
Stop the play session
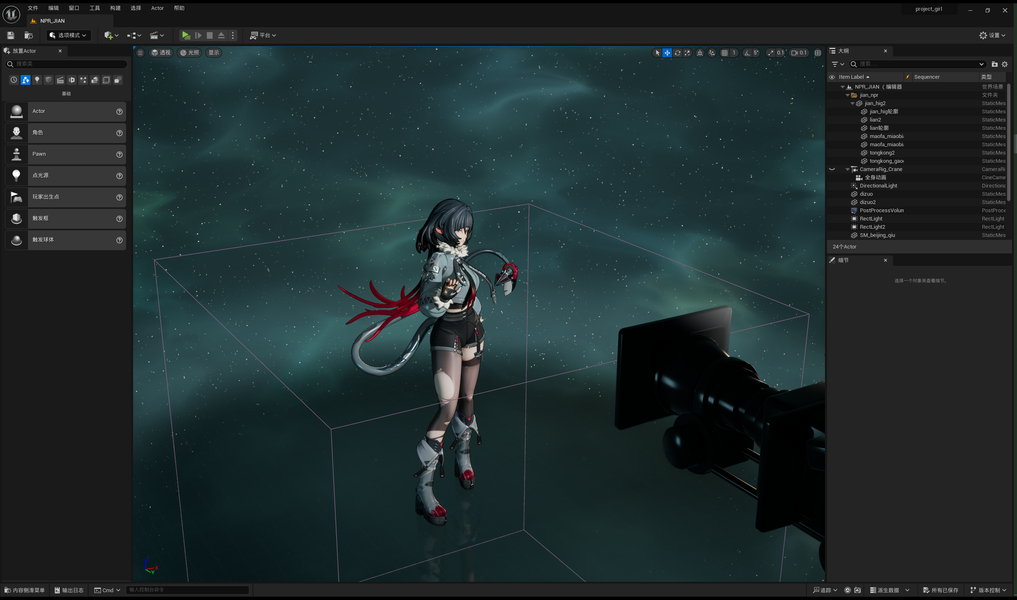(x=209, y=35)
